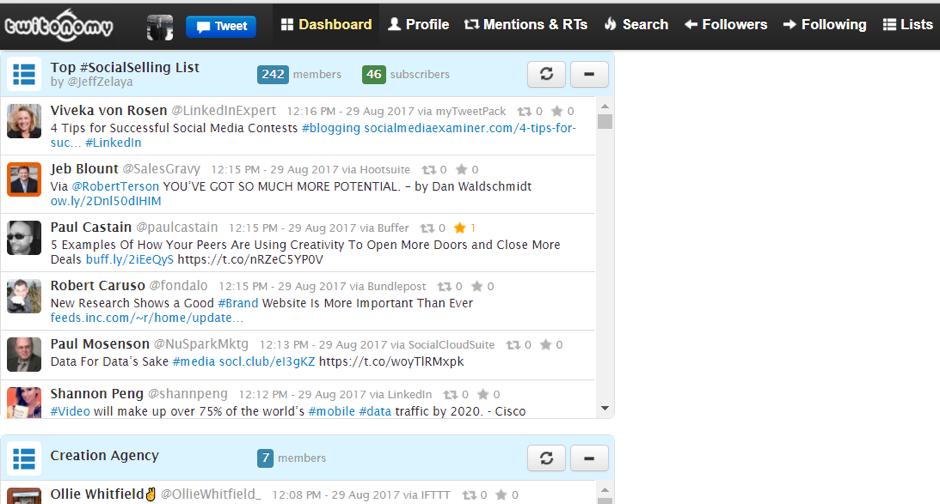Retweet Paul Mosenson's tweet

click(513, 345)
